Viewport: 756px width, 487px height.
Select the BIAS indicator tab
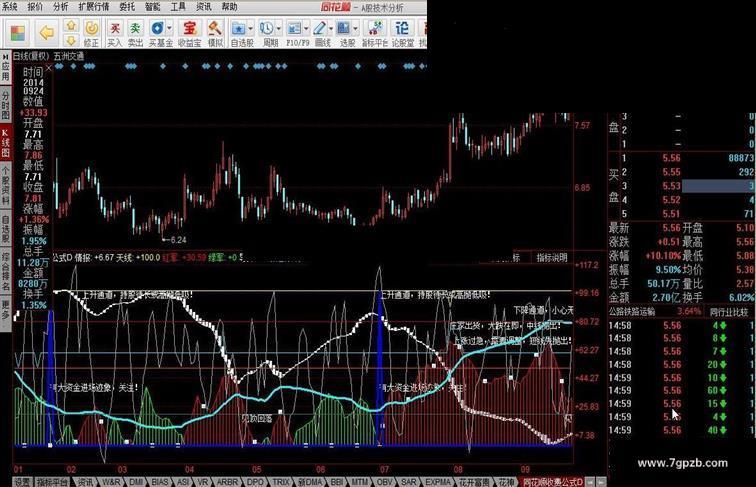[x=161, y=482]
